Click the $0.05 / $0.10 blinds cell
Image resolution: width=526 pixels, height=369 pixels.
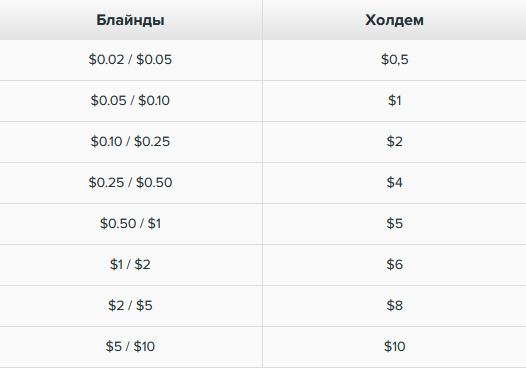click(x=130, y=101)
